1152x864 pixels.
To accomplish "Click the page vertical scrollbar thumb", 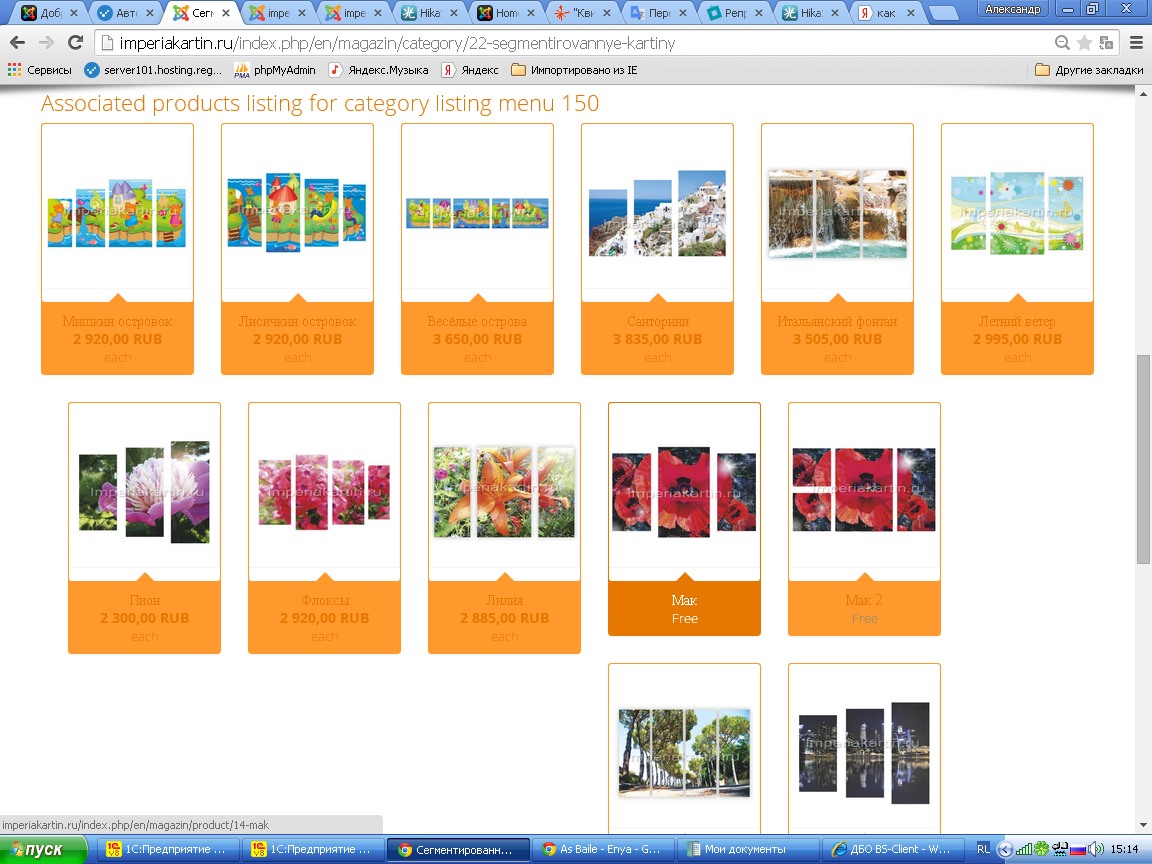I will [x=1142, y=459].
